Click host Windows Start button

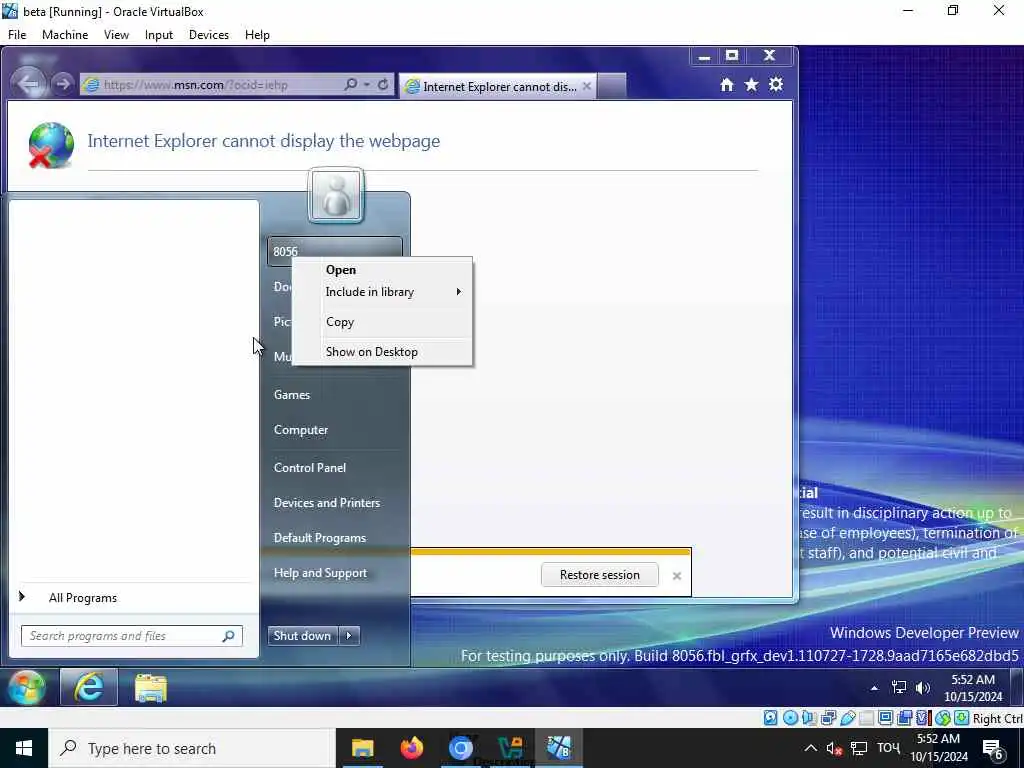[x=24, y=748]
